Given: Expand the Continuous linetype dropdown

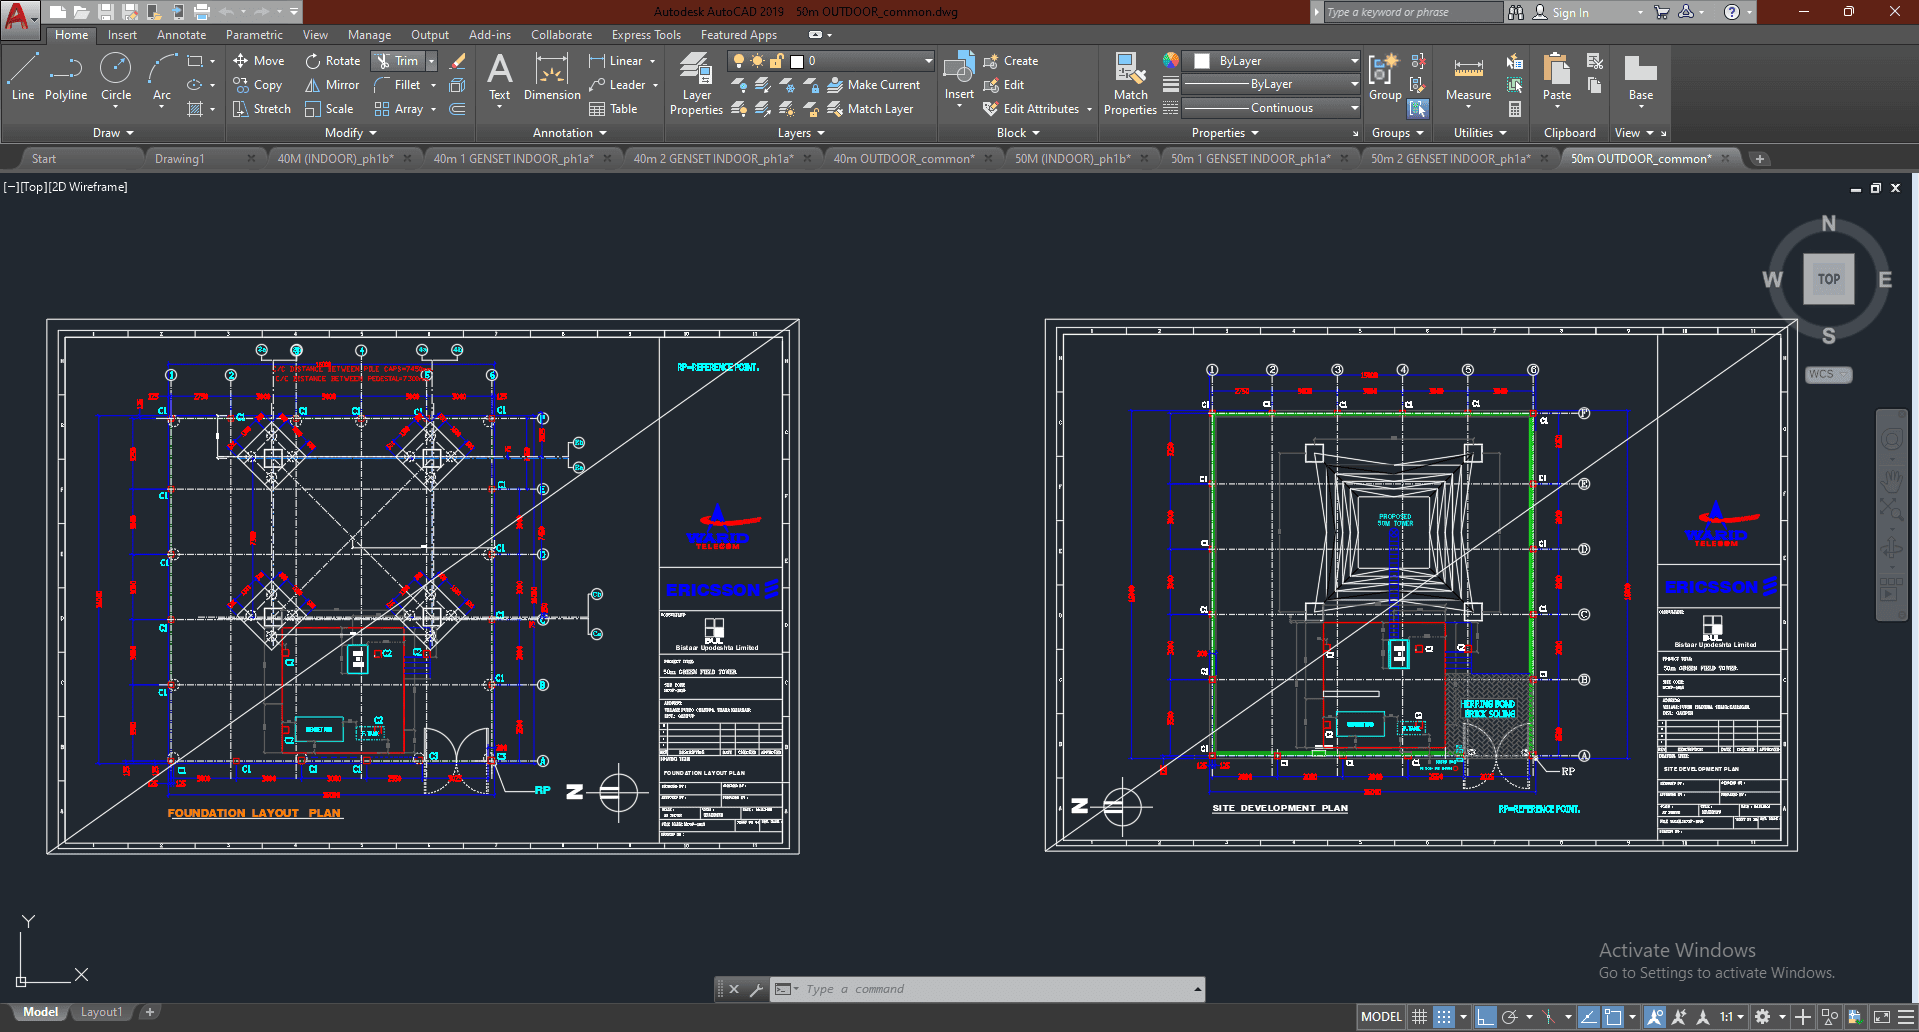Looking at the screenshot, I should [x=1354, y=108].
